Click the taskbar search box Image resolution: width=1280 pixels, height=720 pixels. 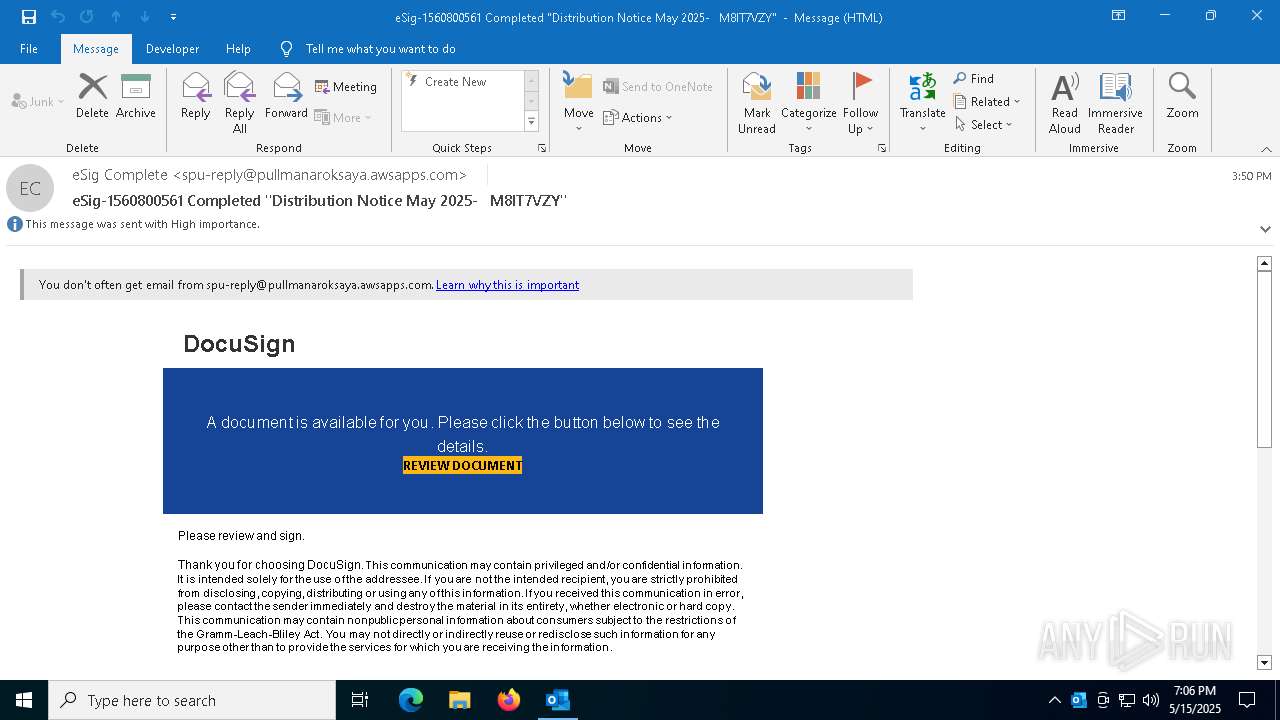pos(192,700)
